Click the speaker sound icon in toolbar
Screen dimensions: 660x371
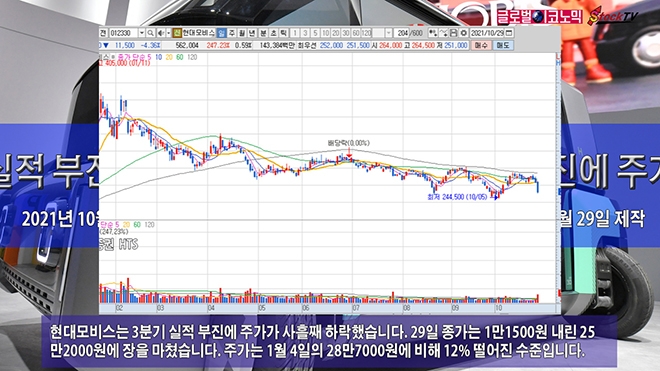161,33
